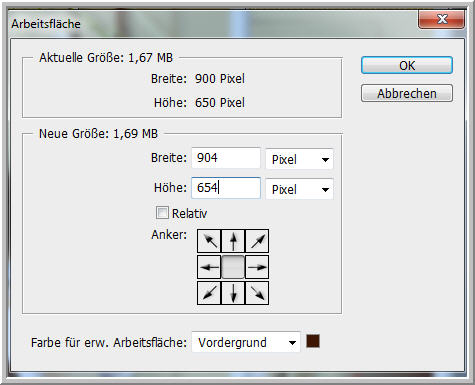The height and width of the screenshot is (385, 475).
Task: Click into the Höhe field showing 654
Action: pos(226,188)
